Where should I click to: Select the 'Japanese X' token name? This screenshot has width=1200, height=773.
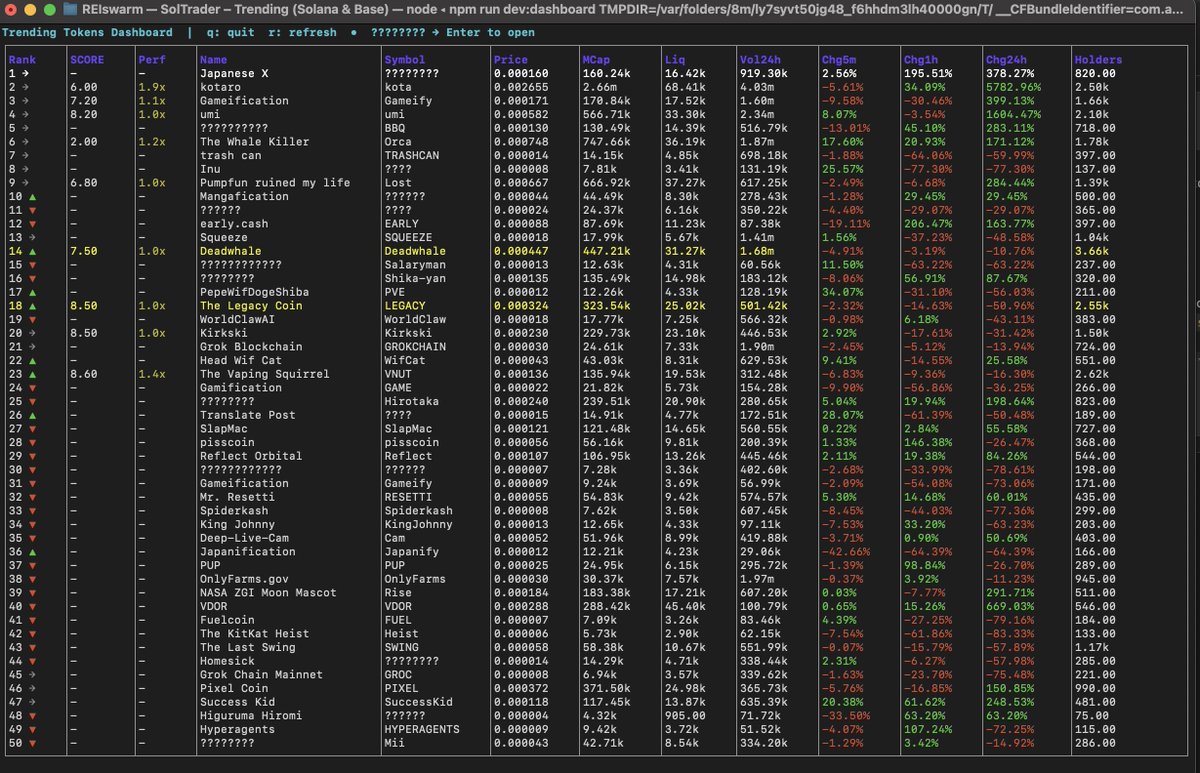coord(234,74)
